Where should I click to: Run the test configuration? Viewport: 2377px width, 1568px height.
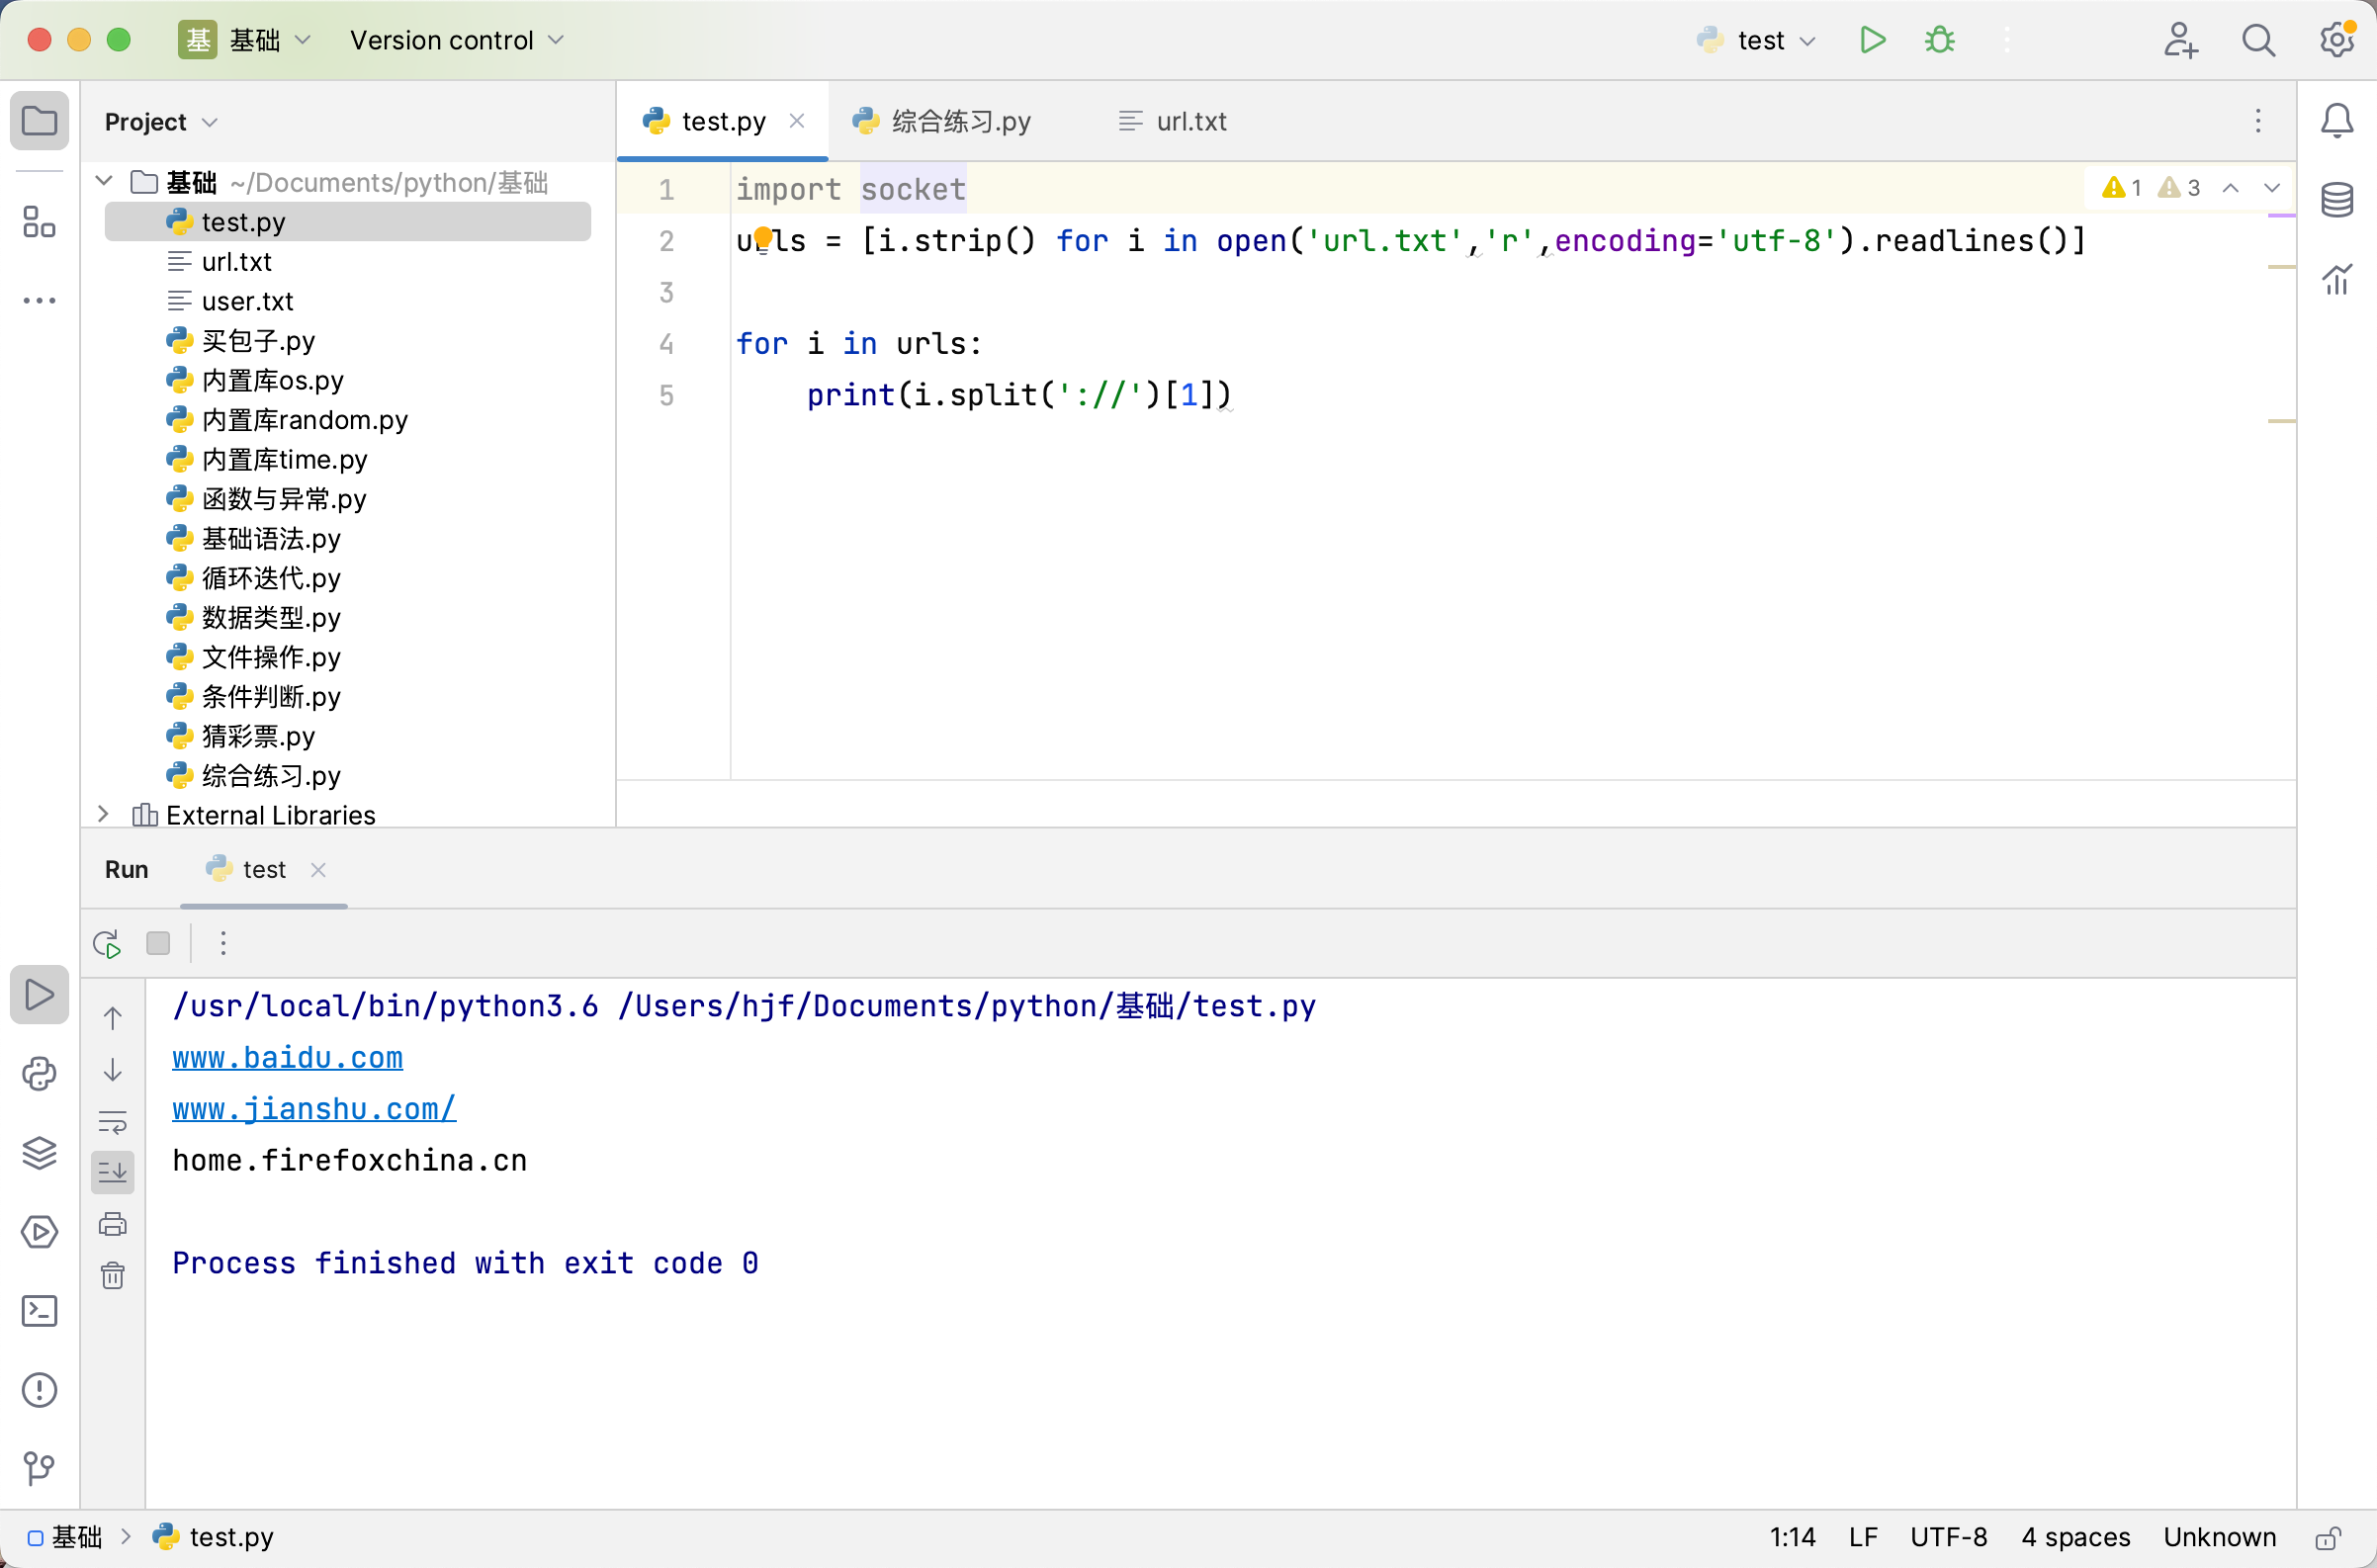(1873, 40)
